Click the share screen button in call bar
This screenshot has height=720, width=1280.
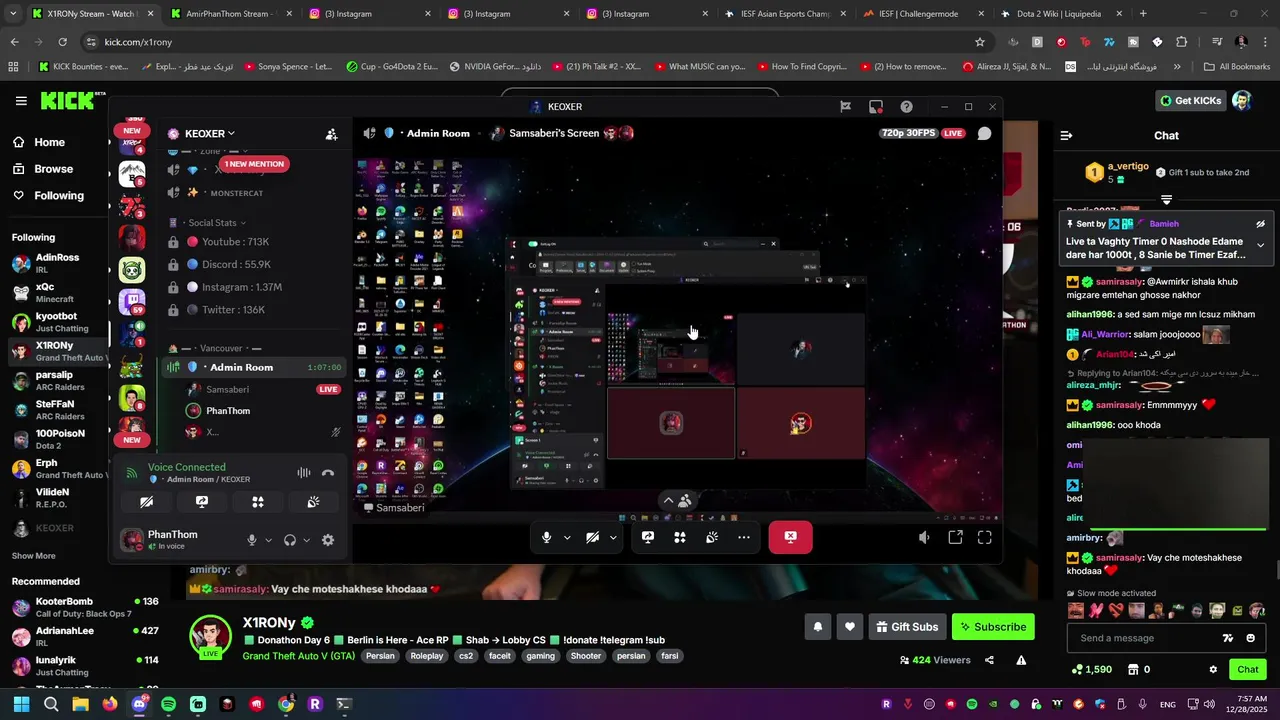coord(648,537)
